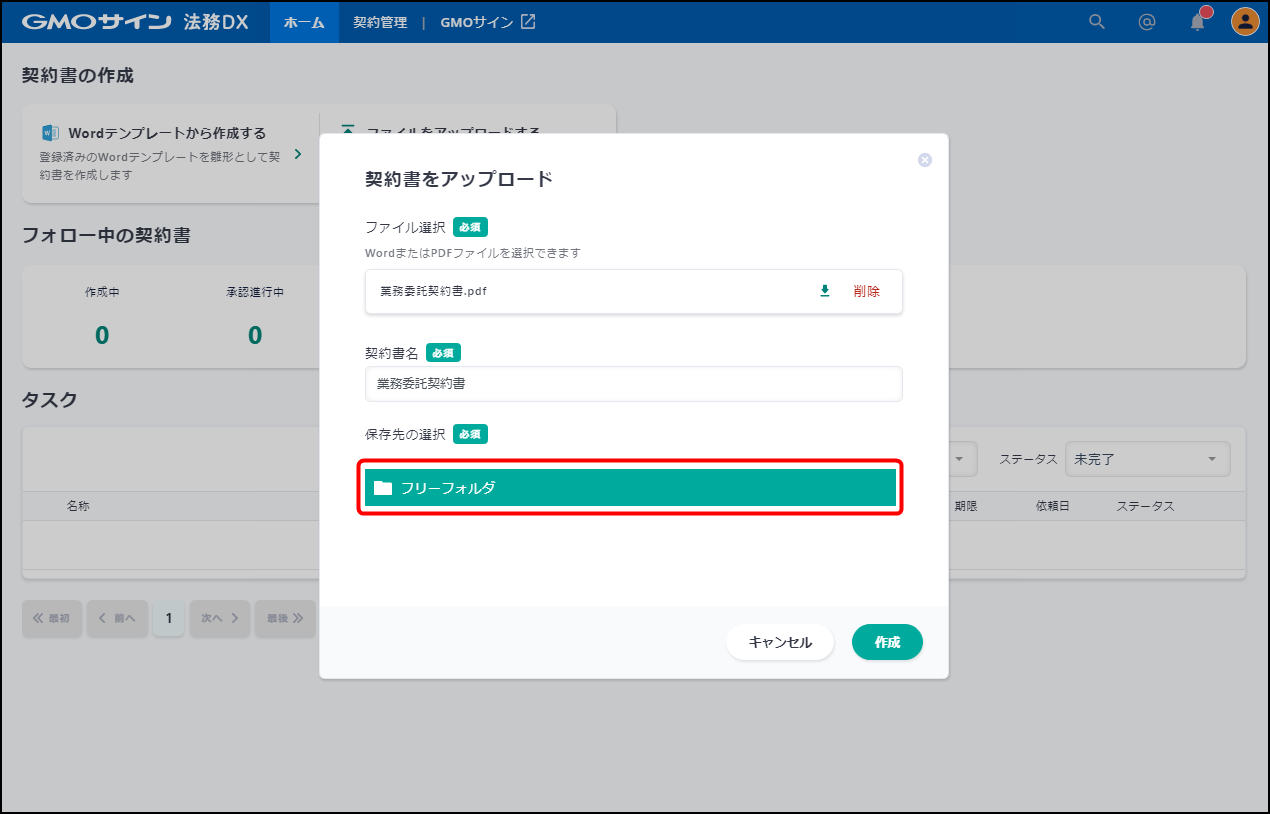Open the notifications bell
Viewport: 1270px width, 814px height.
(x=1197, y=22)
